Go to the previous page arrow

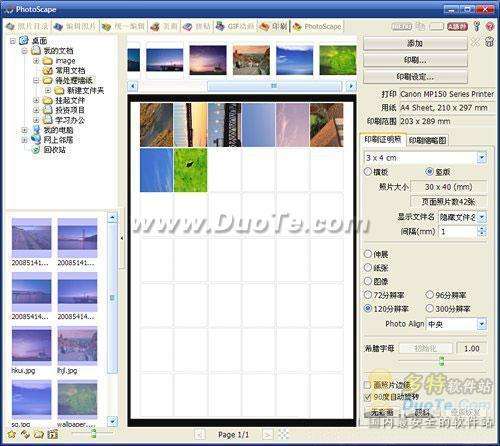pyautogui.click(x=200, y=435)
